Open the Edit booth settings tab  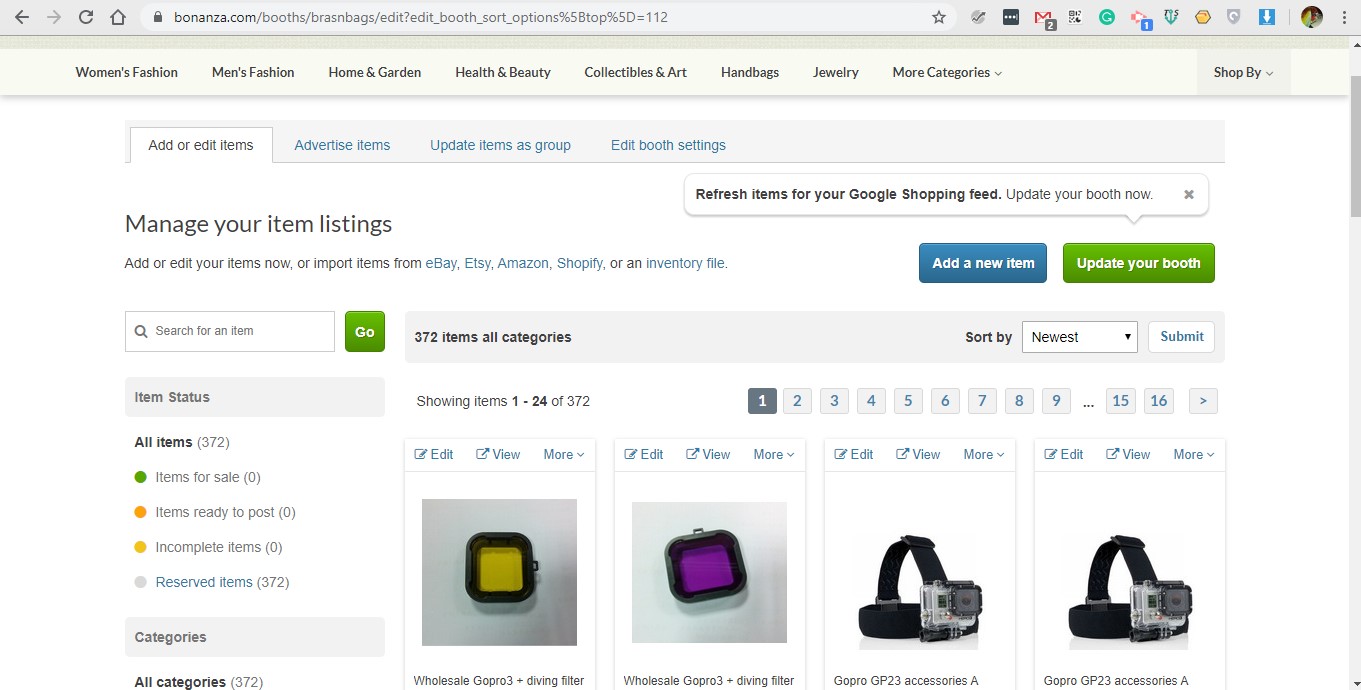point(668,145)
